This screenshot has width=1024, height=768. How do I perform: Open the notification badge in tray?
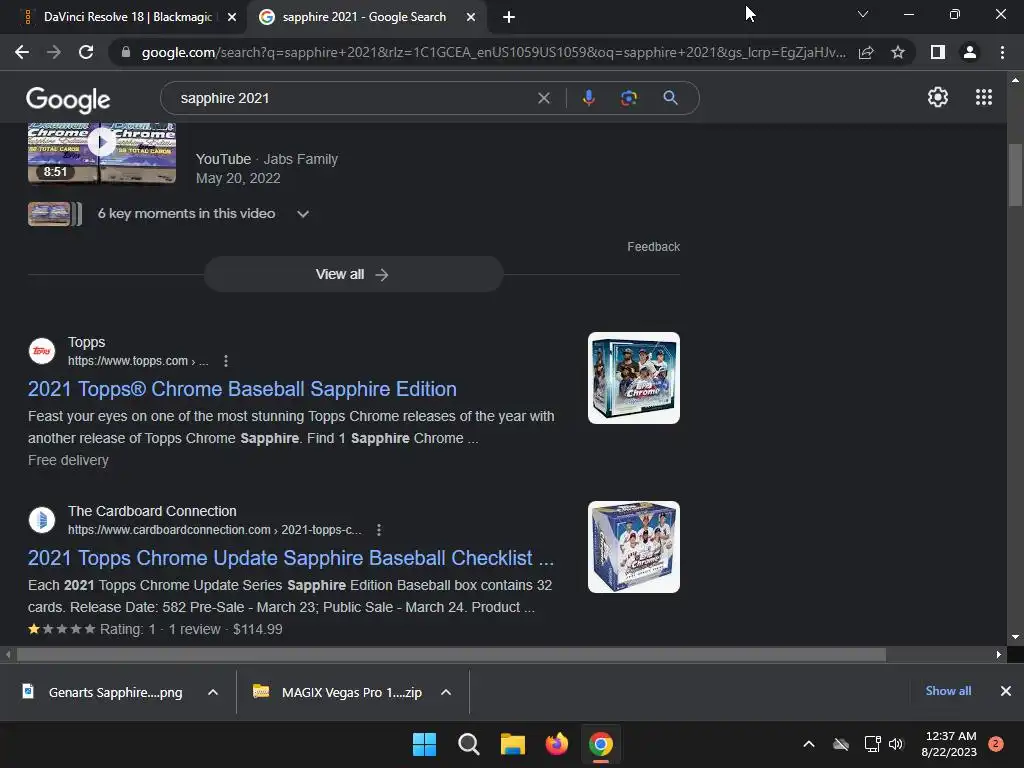coord(995,744)
